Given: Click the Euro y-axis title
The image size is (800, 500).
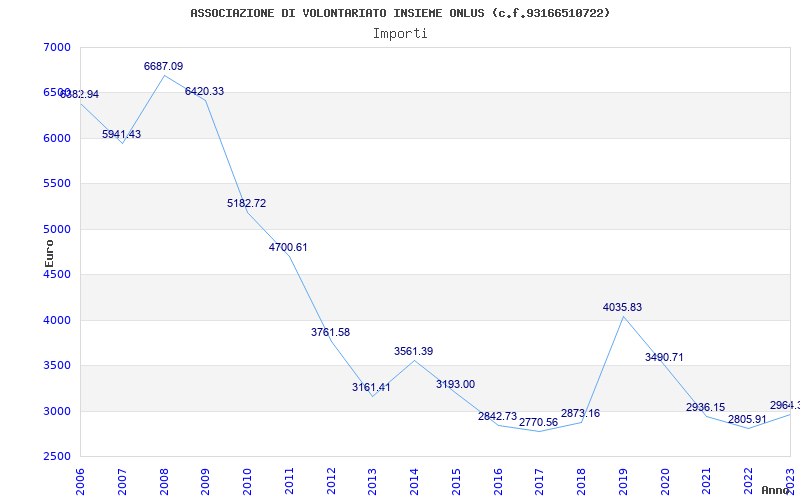Looking at the screenshot, I should tap(49, 254).
